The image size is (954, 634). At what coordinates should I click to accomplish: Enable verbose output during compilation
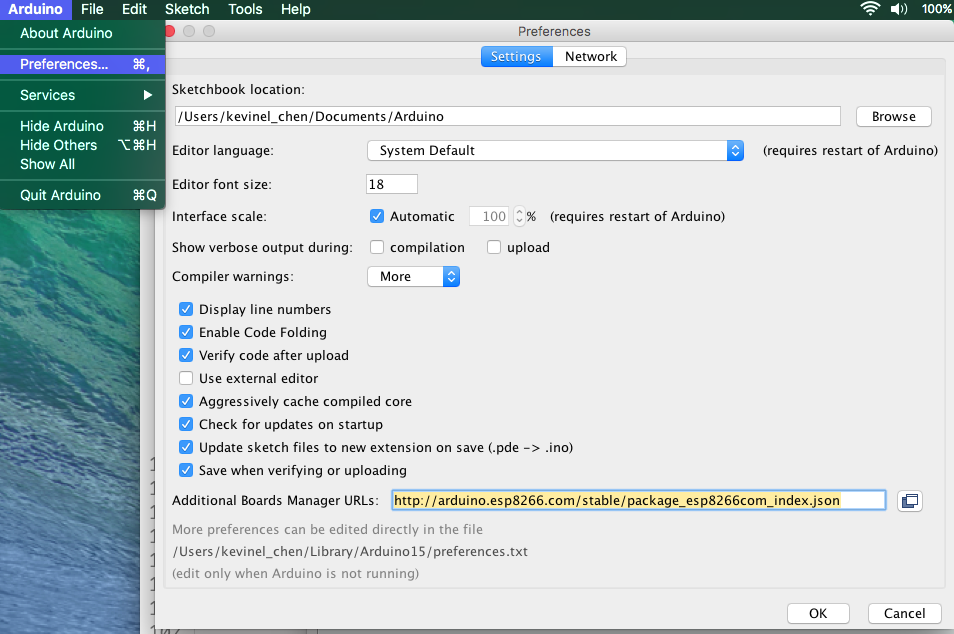coord(377,247)
